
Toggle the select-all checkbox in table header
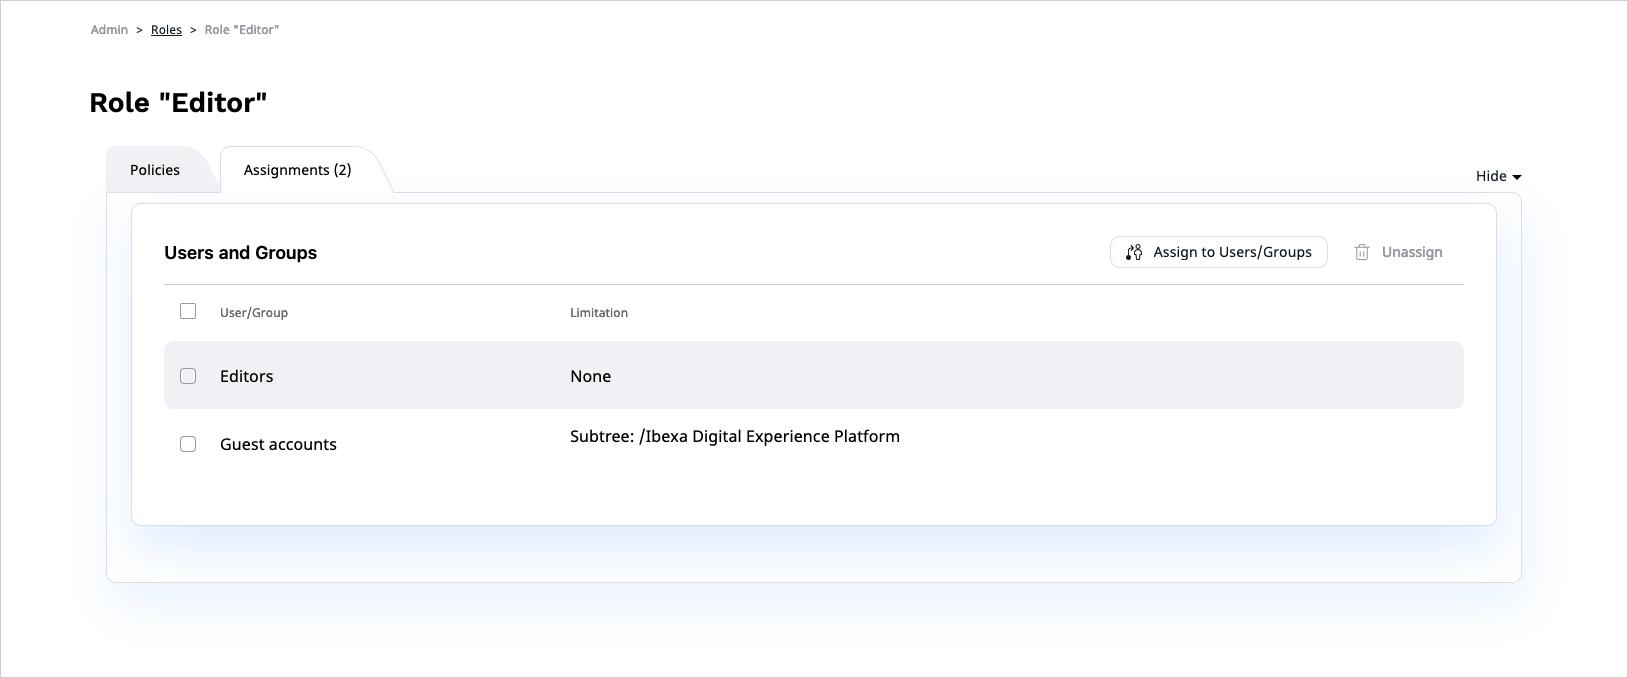[x=188, y=311]
